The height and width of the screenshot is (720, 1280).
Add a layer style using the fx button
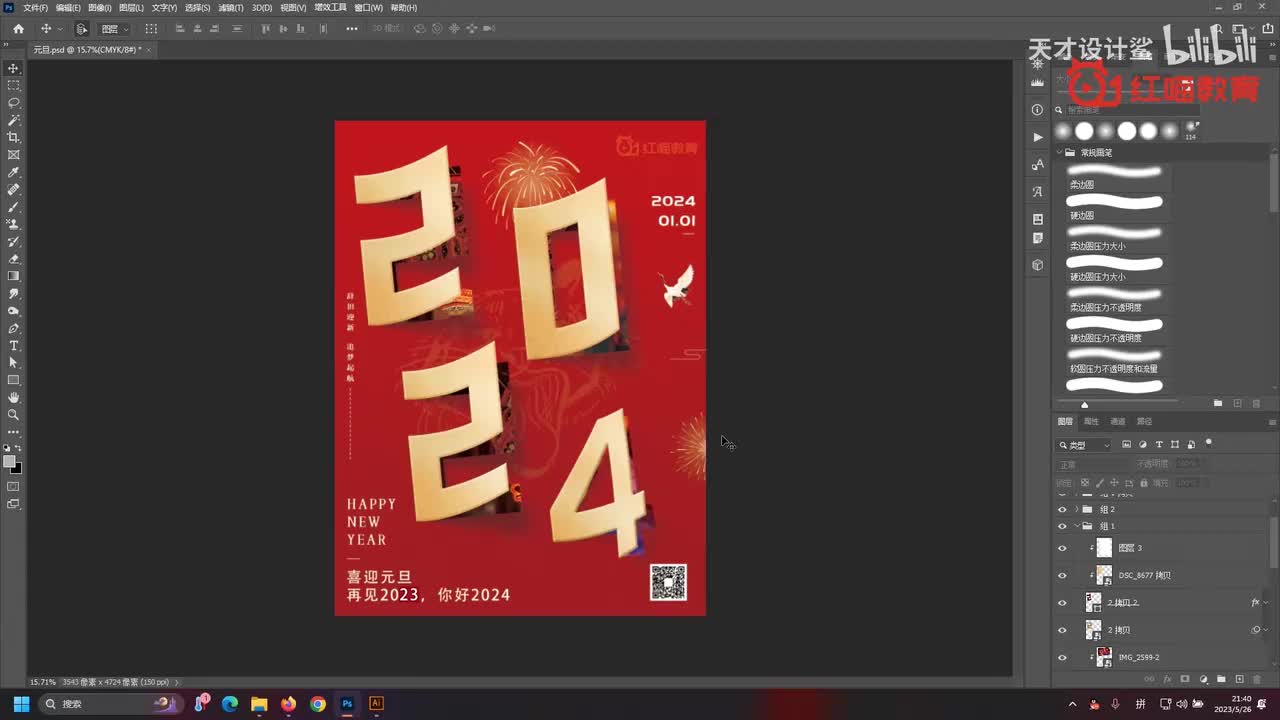coord(1167,679)
